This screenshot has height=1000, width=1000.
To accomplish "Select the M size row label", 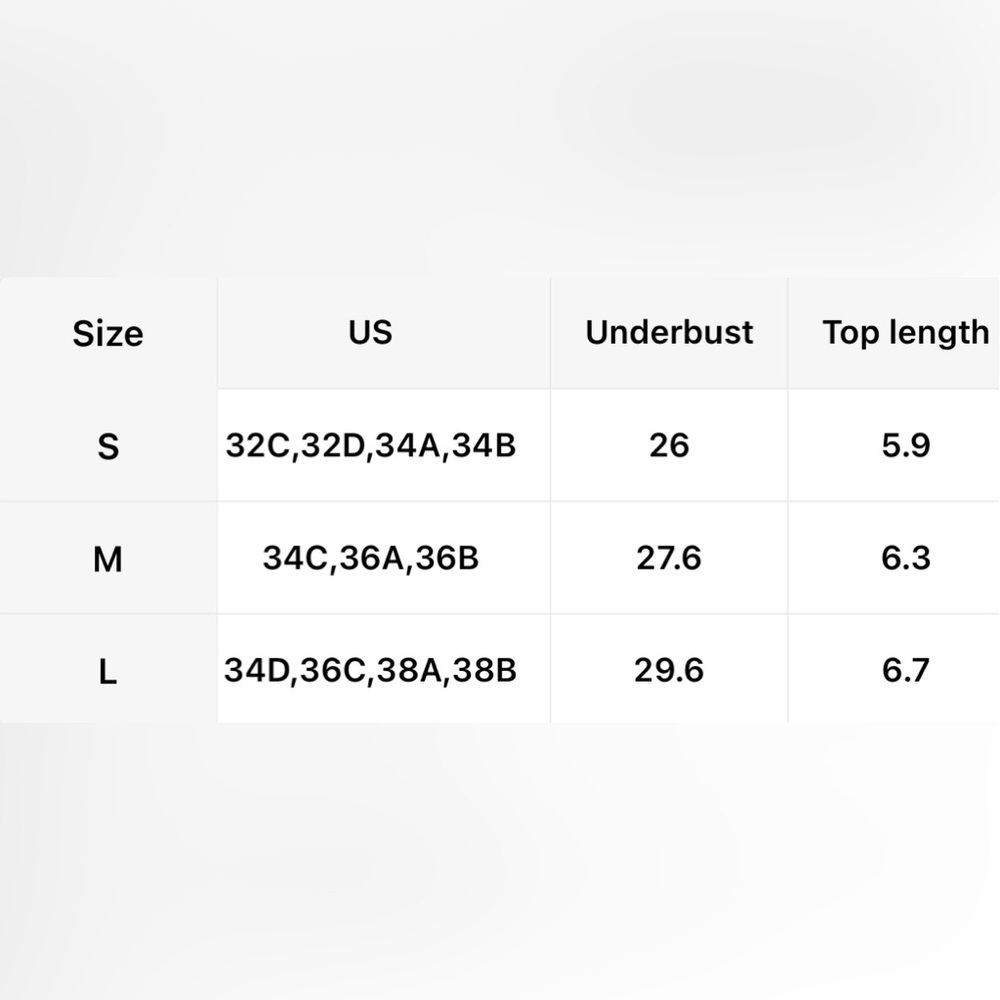I will (108, 559).
